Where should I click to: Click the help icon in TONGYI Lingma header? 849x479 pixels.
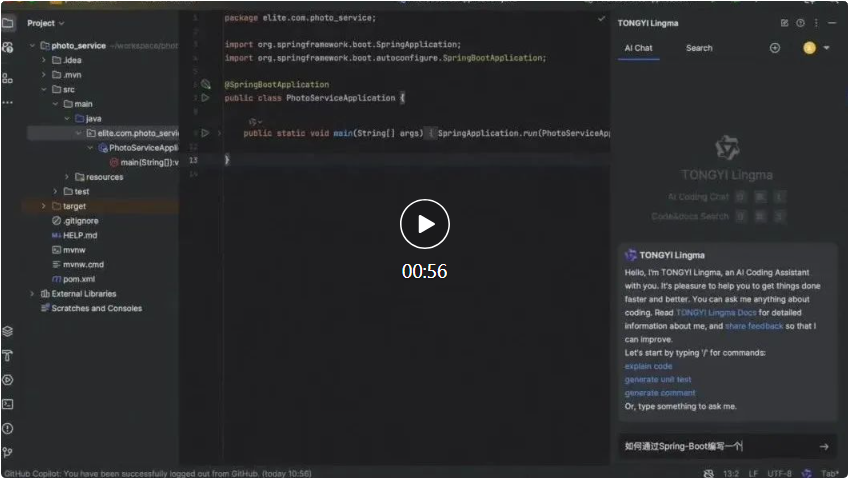pyautogui.click(x=800, y=23)
